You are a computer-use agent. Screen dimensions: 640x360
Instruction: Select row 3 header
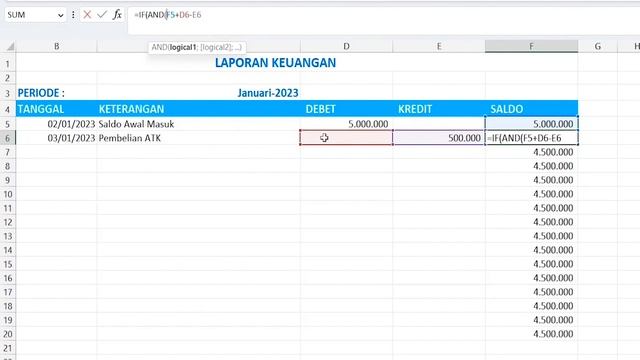pos(8,93)
